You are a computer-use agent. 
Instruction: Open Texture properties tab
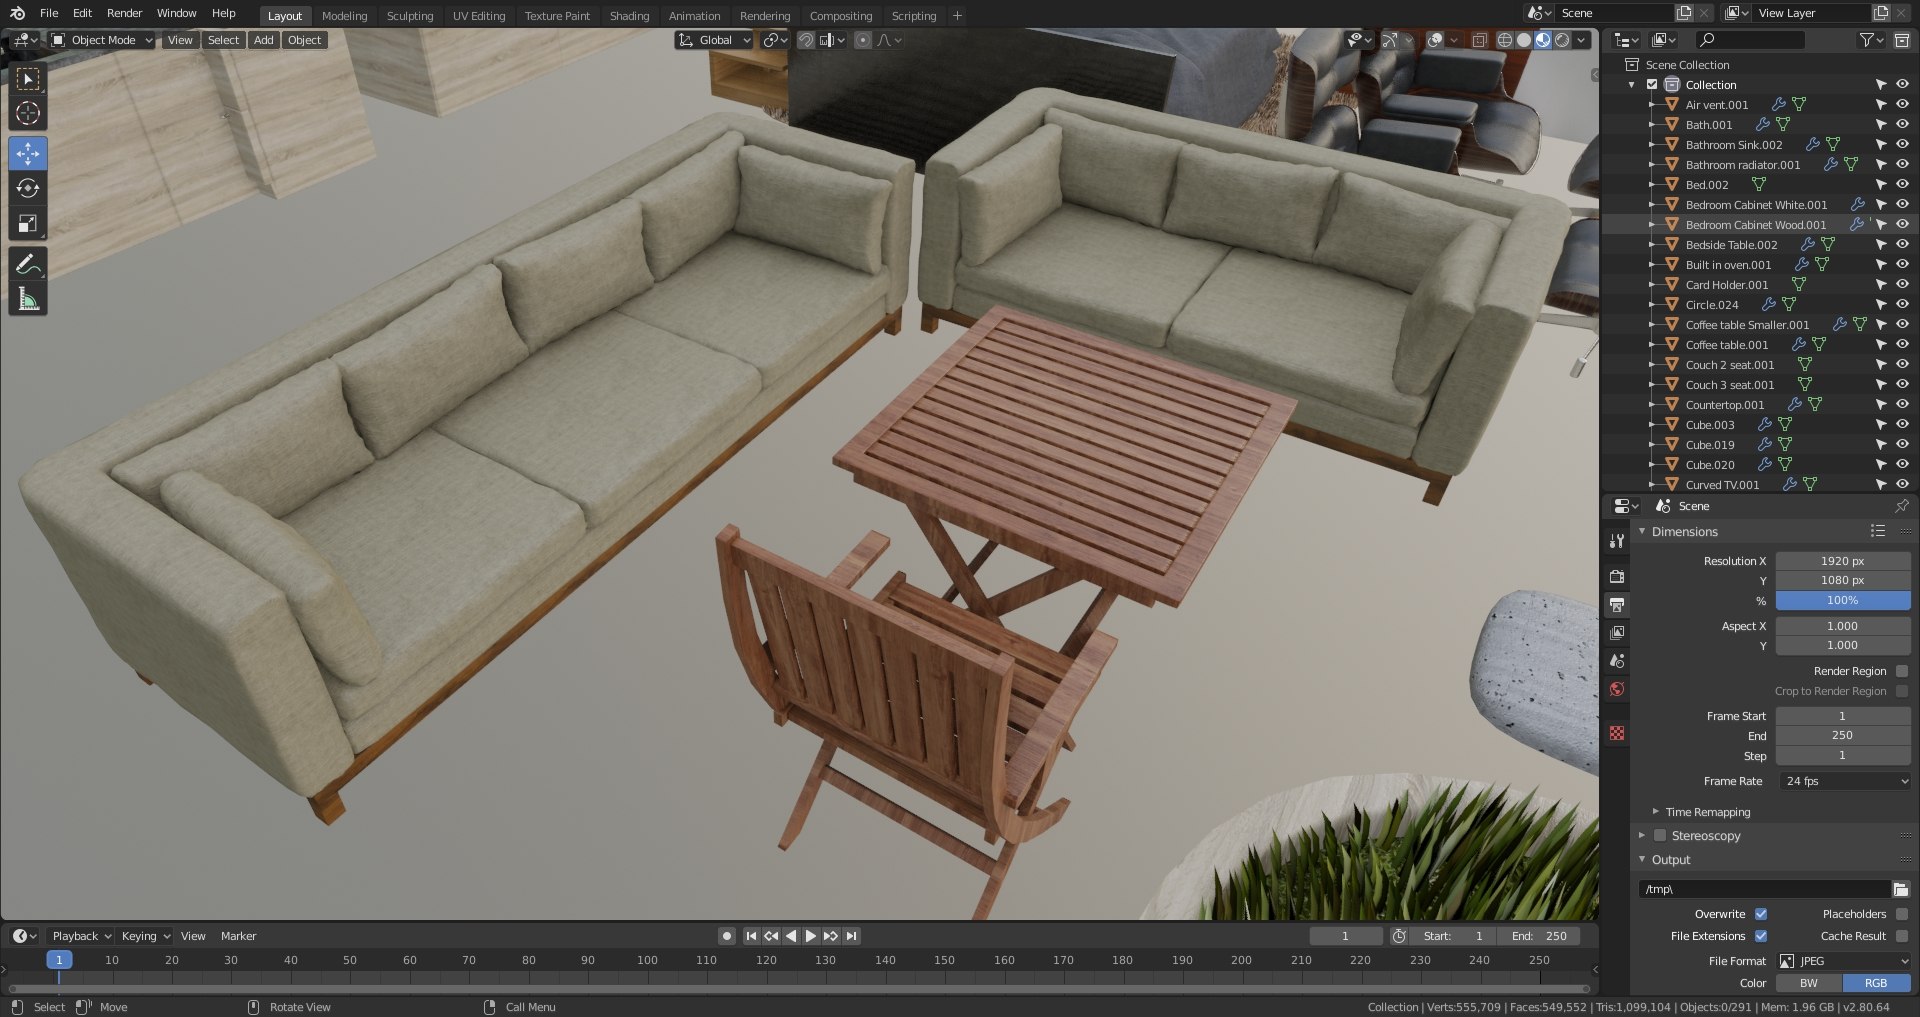(x=1616, y=733)
